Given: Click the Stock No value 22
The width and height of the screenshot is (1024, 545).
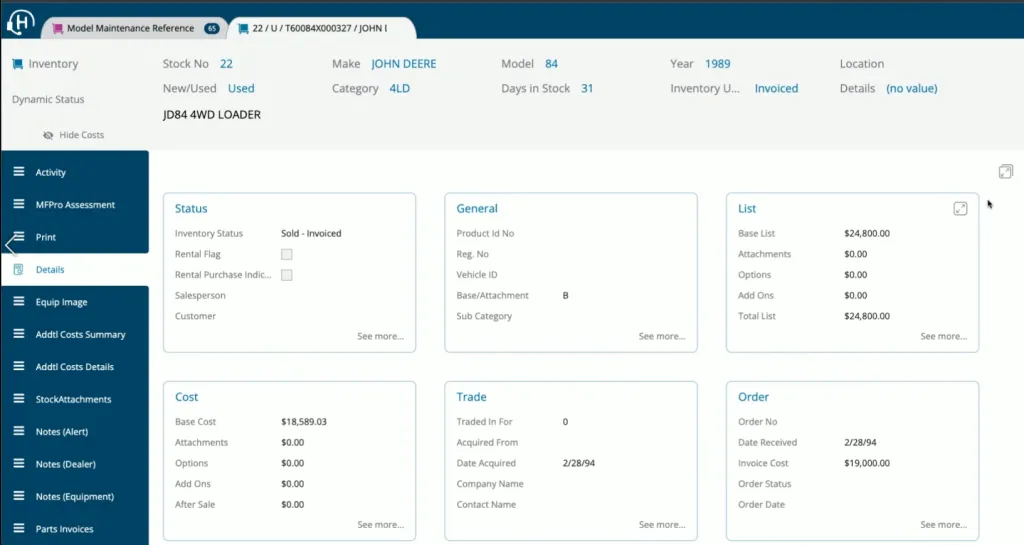Looking at the screenshot, I should (226, 64).
